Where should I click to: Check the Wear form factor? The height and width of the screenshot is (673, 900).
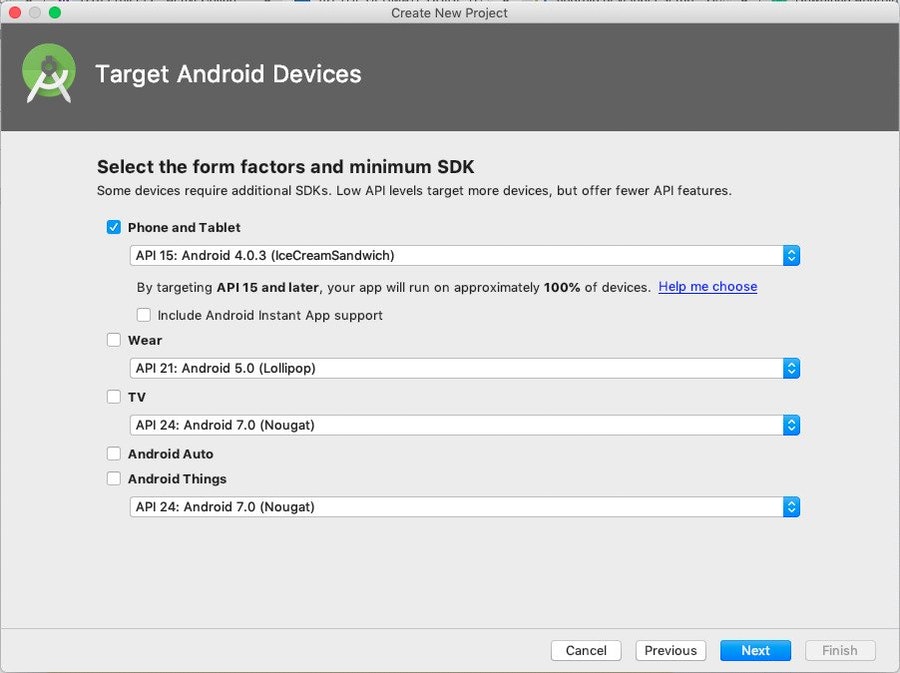point(113,340)
